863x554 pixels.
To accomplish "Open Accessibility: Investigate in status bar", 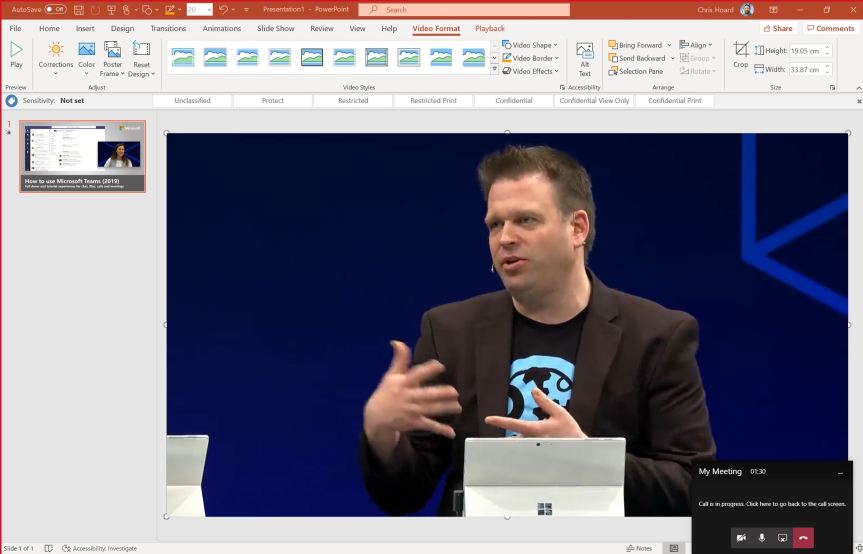I will (98, 548).
